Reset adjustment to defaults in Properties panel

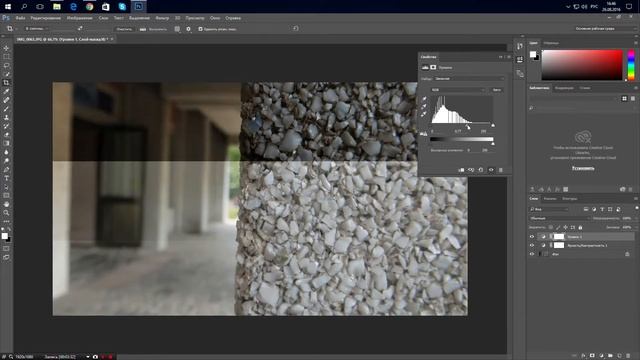pyautogui.click(x=481, y=170)
